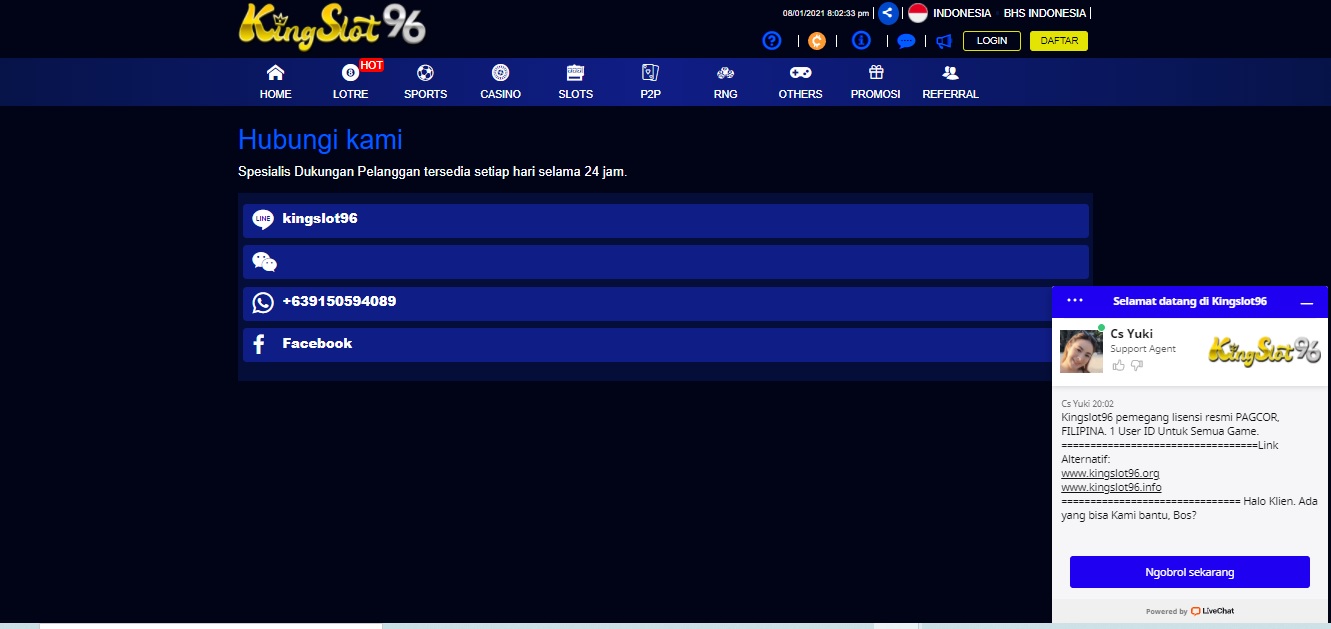Click the blue share icon in the header
The width and height of the screenshot is (1331, 629).
tap(888, 13)
